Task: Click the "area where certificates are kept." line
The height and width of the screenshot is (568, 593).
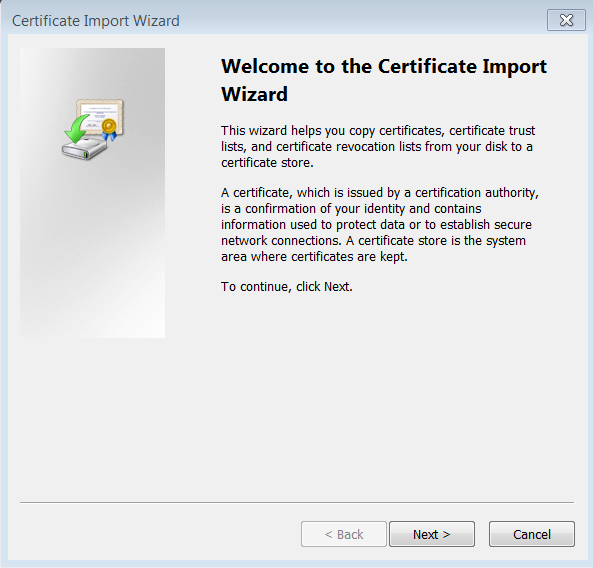Action: point(314,257)
